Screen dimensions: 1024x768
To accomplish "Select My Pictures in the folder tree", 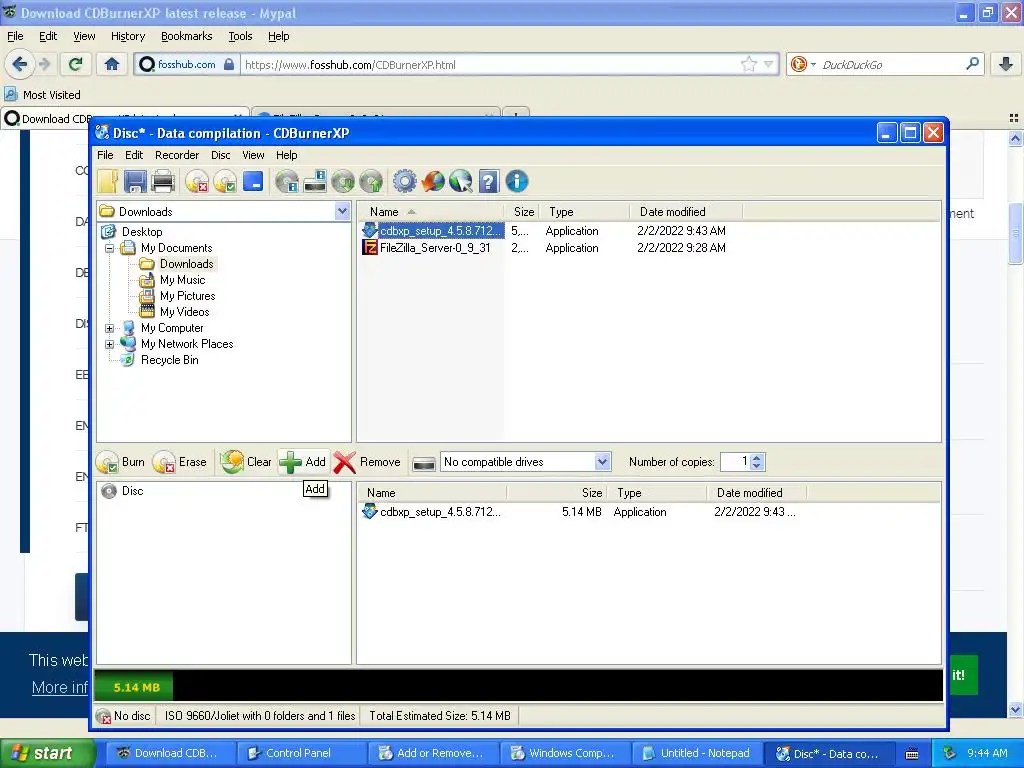I will 187,296.
